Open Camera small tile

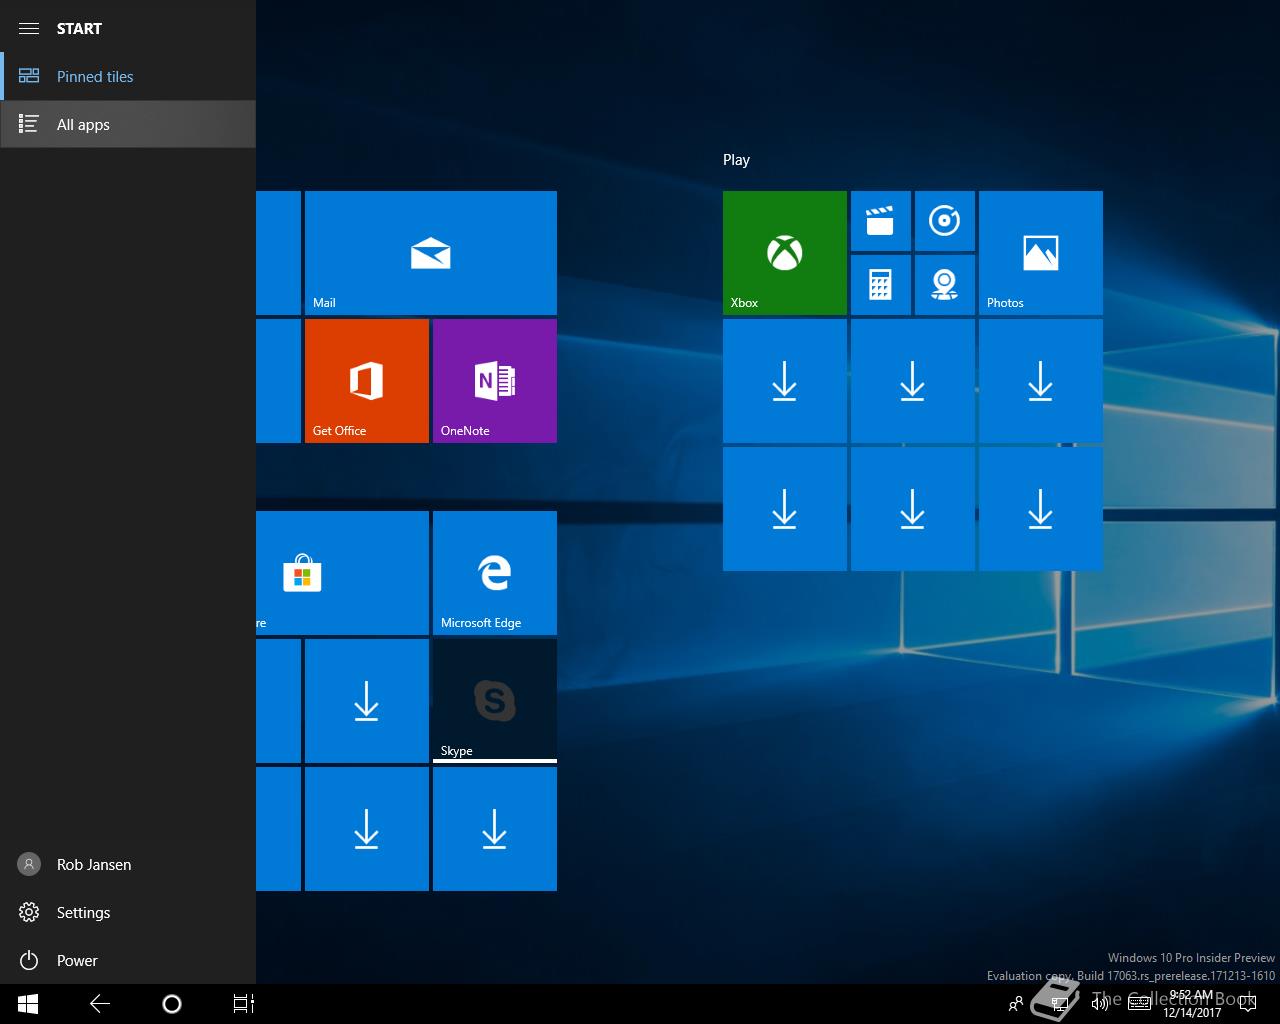945,285
